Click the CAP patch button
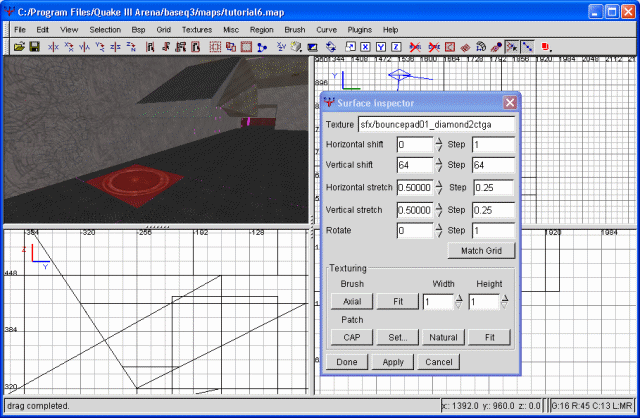The width and height of the screenshot is (640, 418). tap(352, 338)
